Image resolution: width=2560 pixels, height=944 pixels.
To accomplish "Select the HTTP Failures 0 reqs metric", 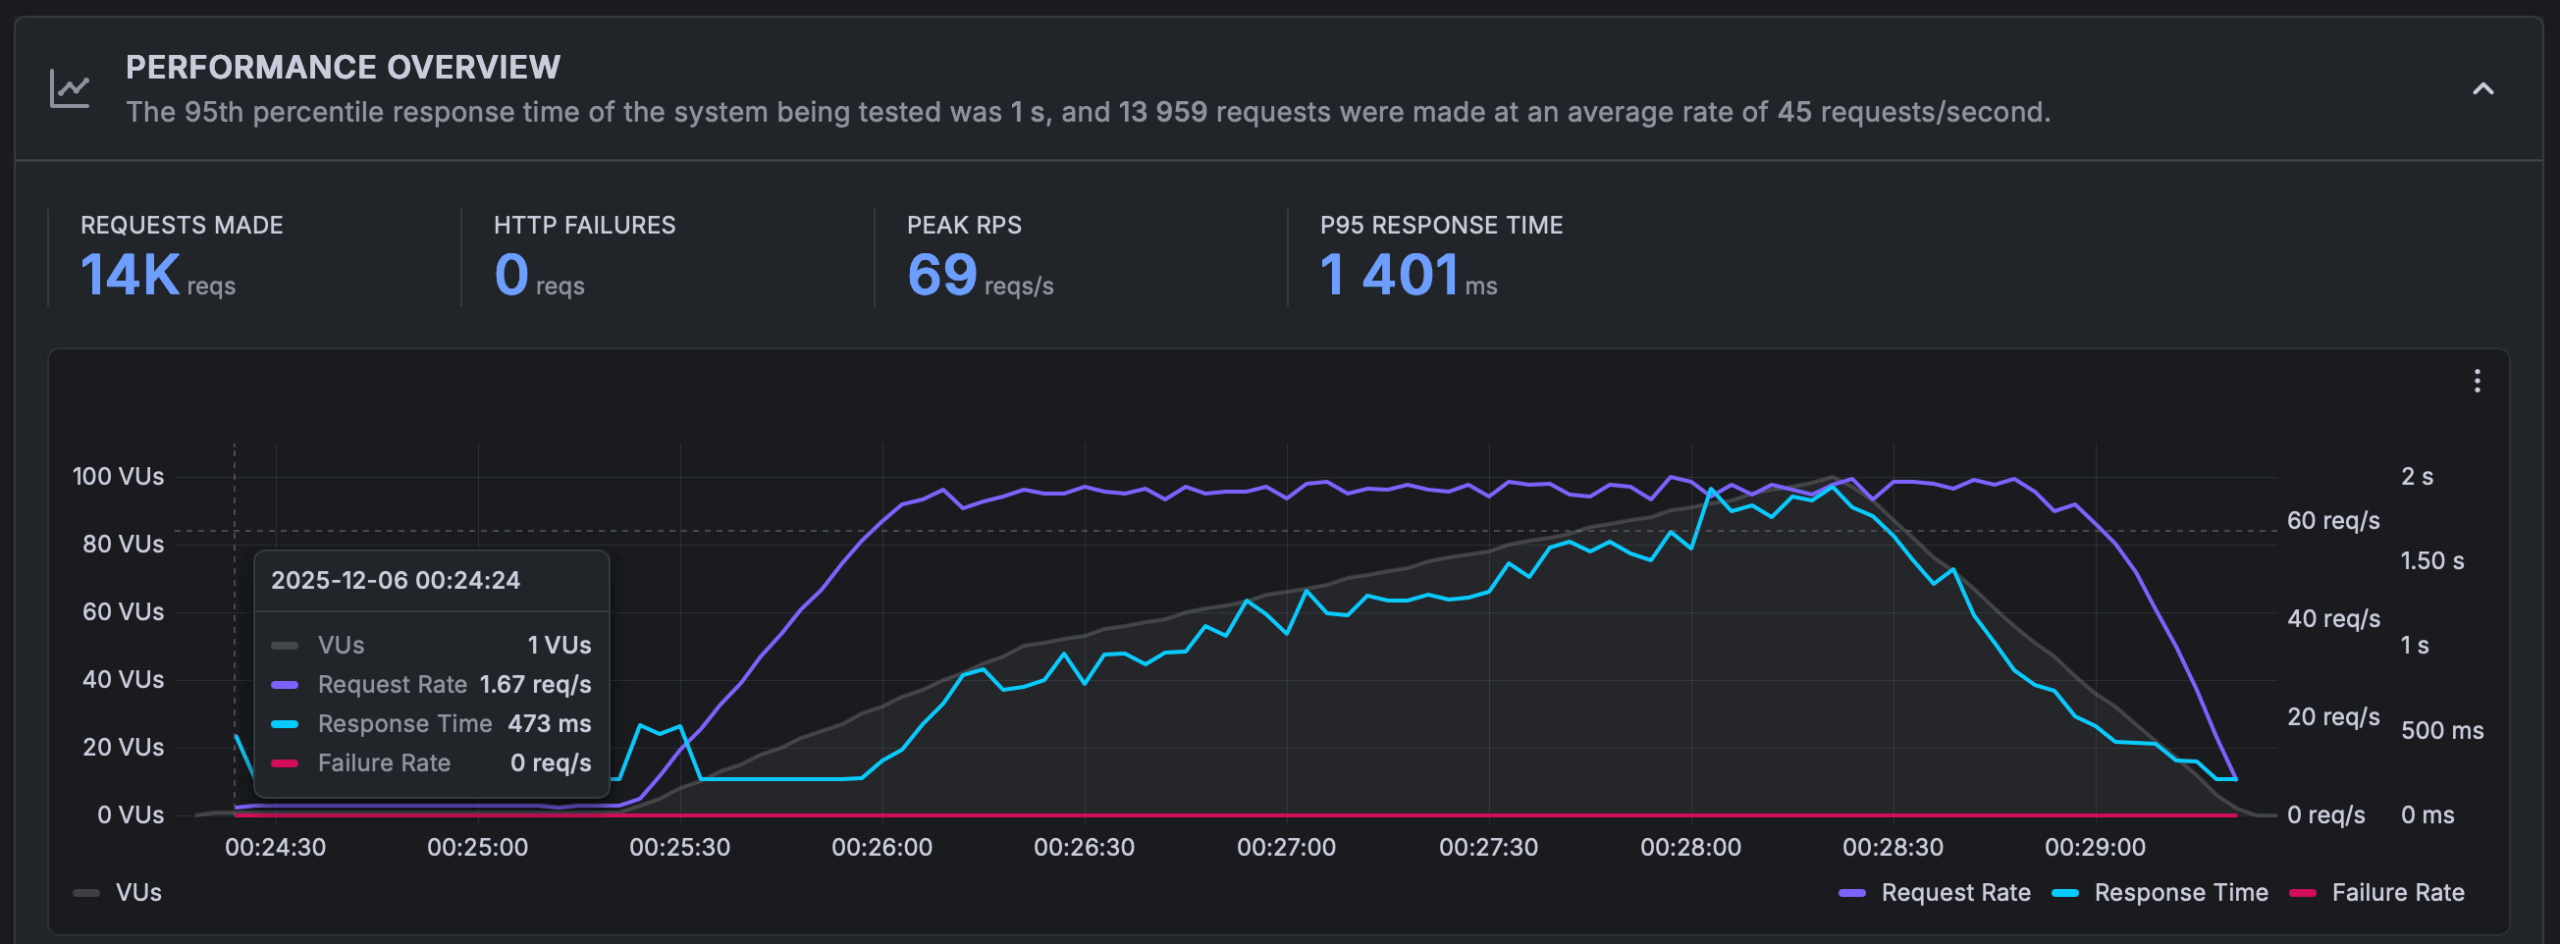I will (539, 274).
